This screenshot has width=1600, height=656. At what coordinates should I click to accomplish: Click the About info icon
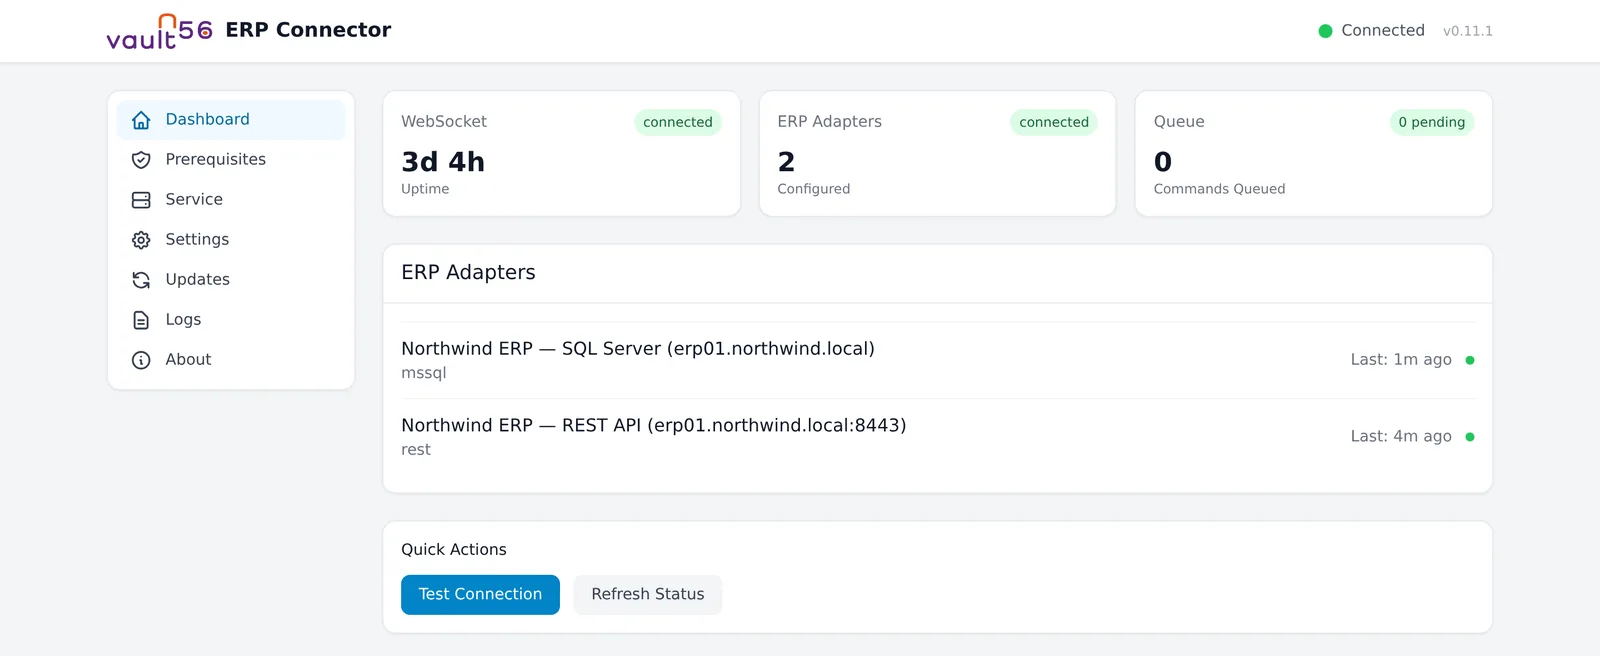coord(141,360)
